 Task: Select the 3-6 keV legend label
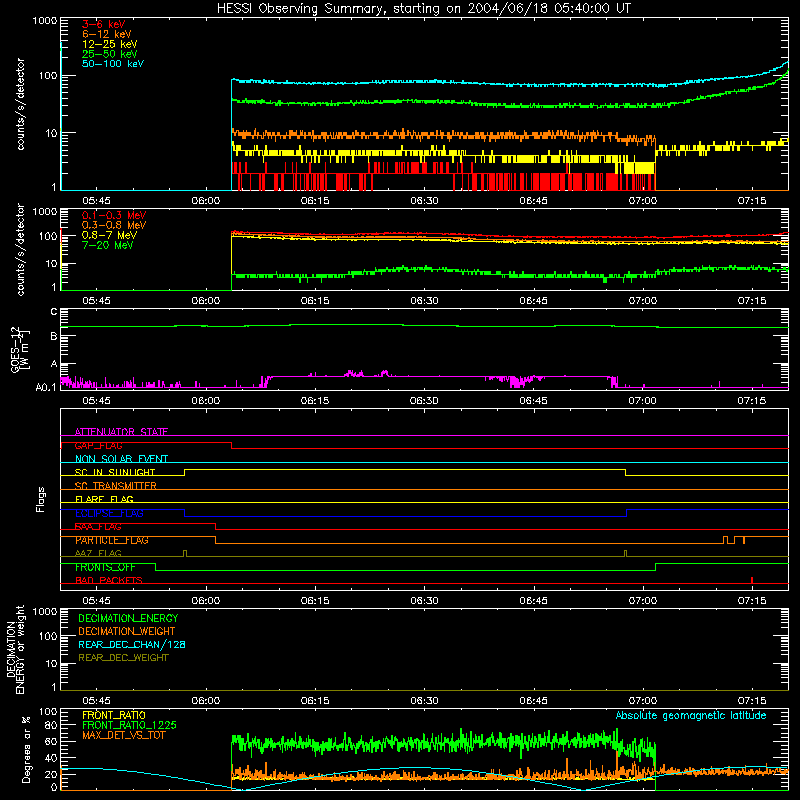pos(103,24)
